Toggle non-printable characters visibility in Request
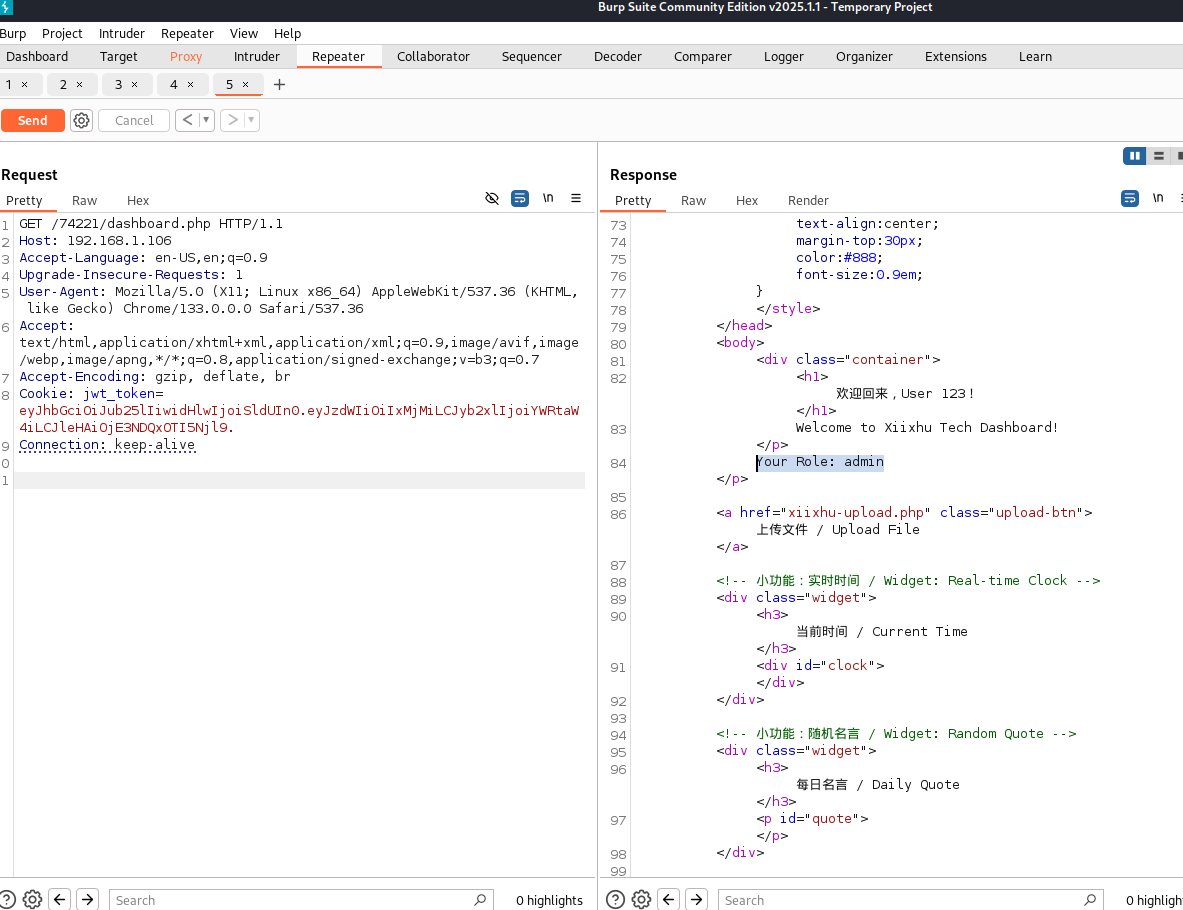 coord(492,198)
